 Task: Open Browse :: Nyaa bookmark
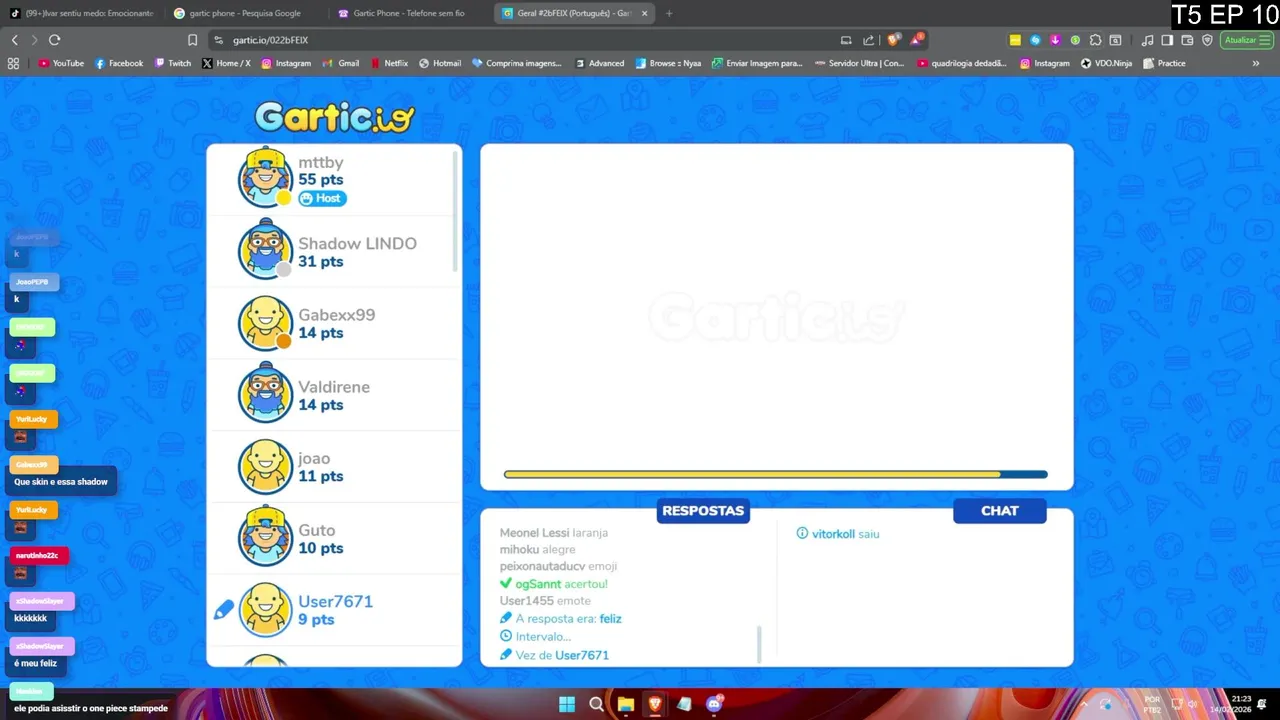coord(668,63)
